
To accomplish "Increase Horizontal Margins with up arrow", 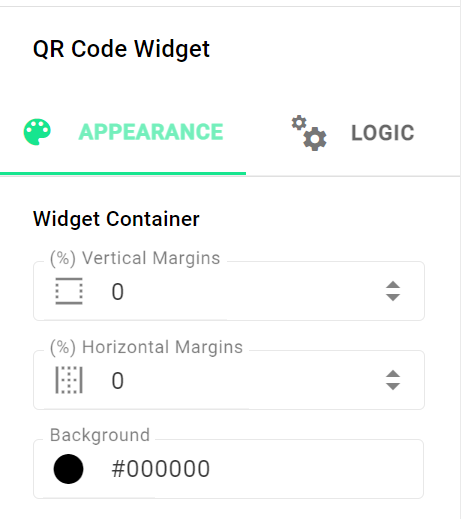I will click(x=393, y=374).
